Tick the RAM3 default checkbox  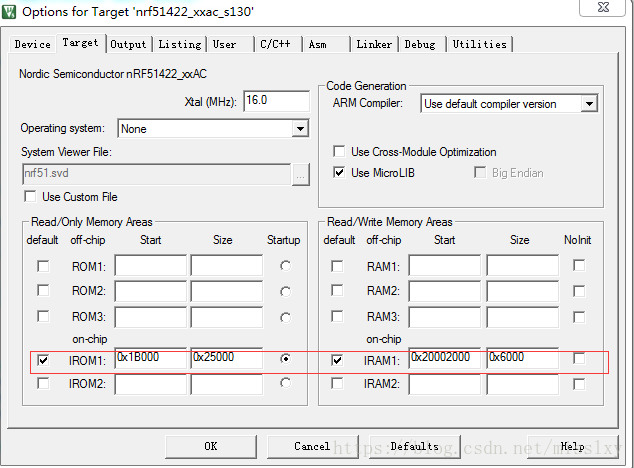point(337,316)
